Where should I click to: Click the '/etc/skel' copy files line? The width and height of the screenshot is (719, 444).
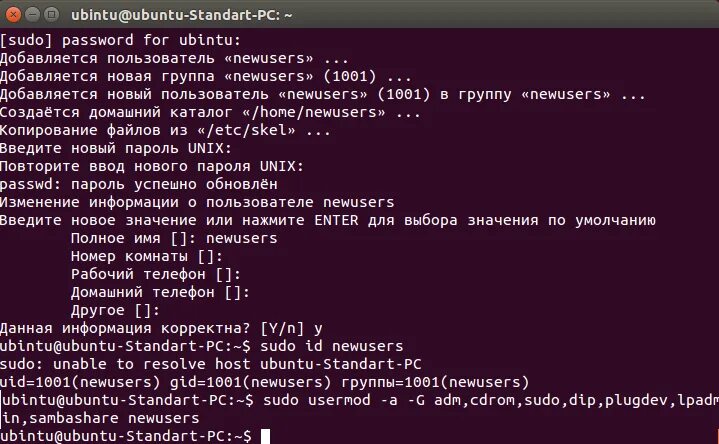coord(165,130)
